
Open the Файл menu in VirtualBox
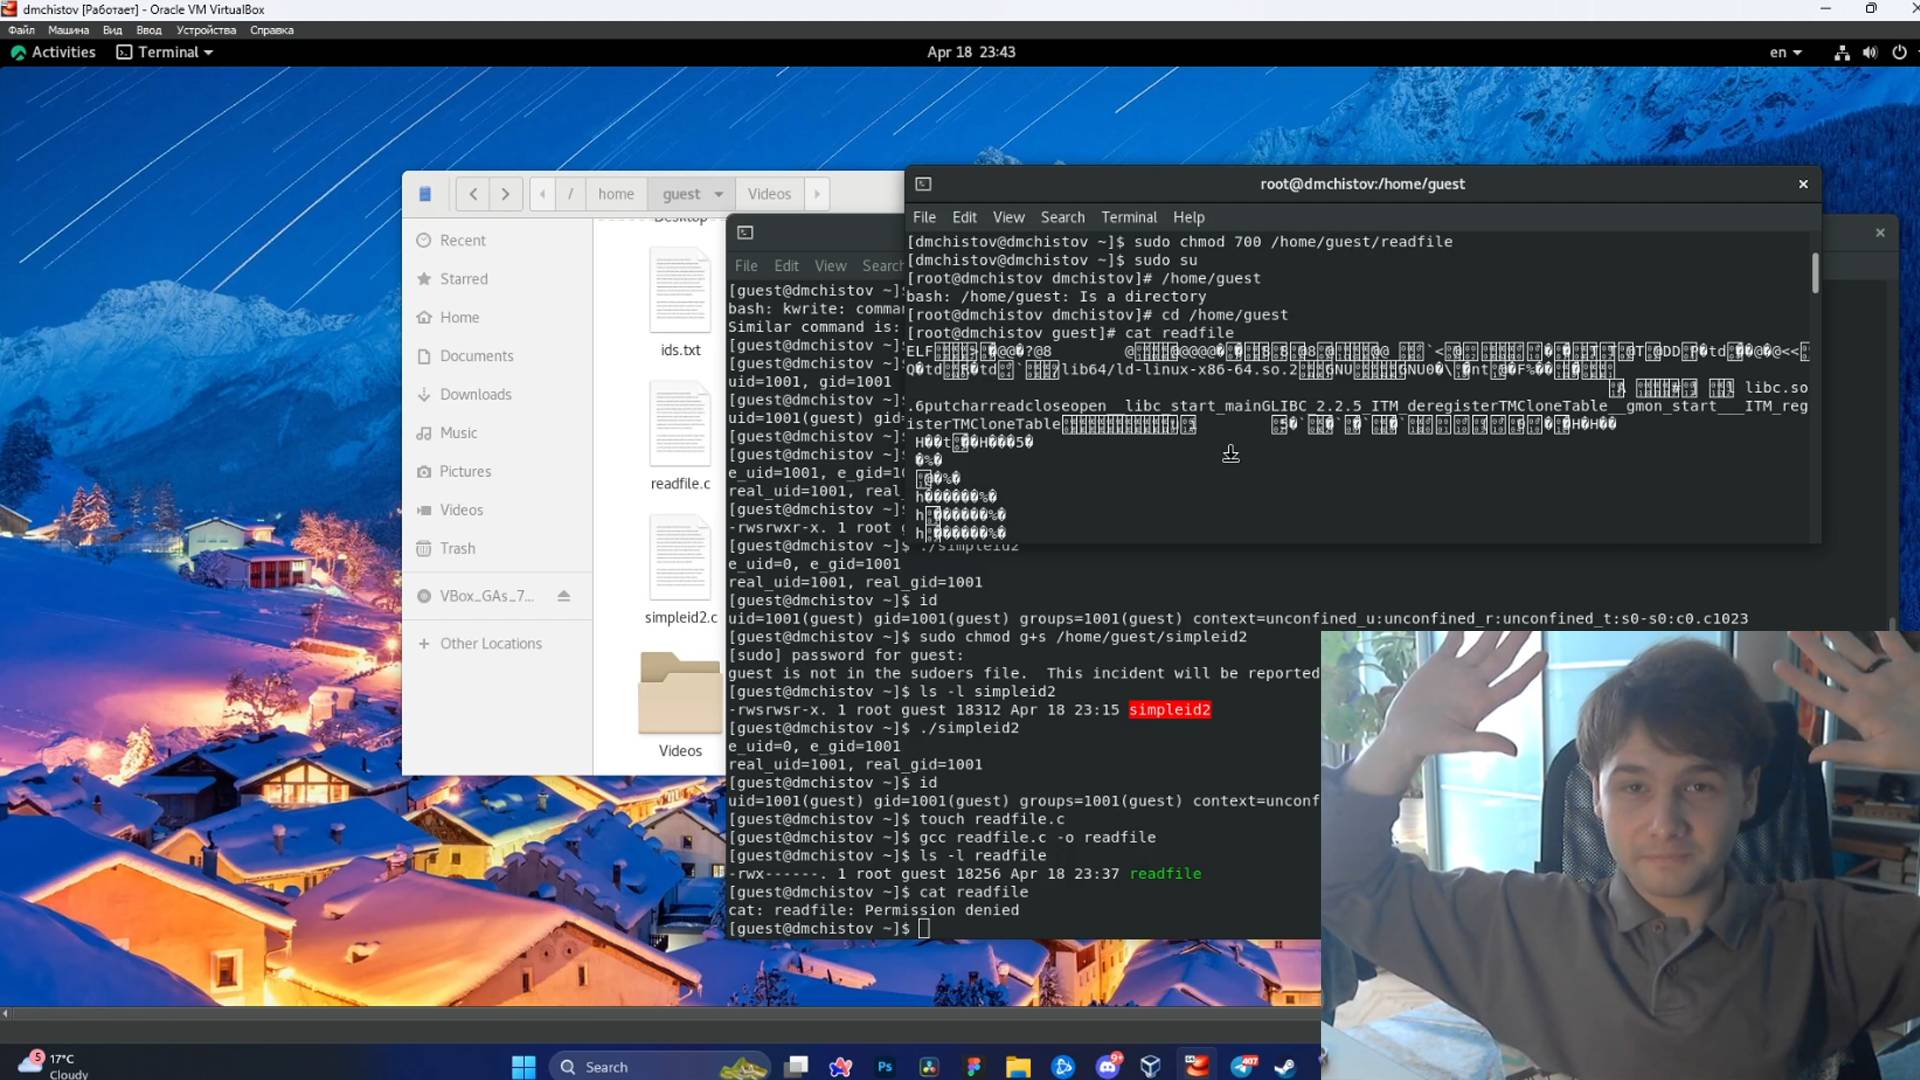[x=21, y=30]
